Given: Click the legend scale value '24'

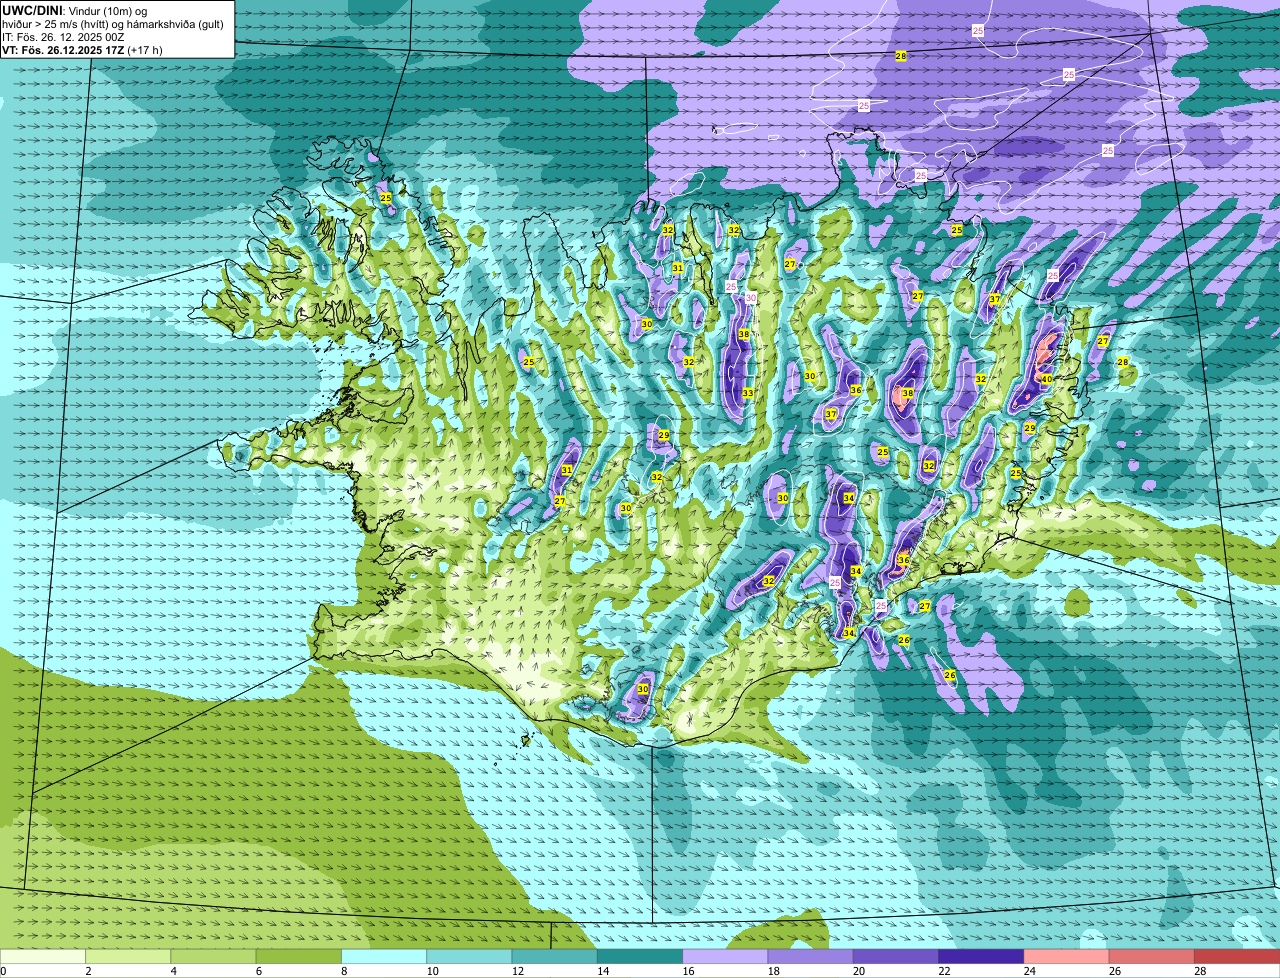Looking at the screenshot, I should [x=1030, y=971].
